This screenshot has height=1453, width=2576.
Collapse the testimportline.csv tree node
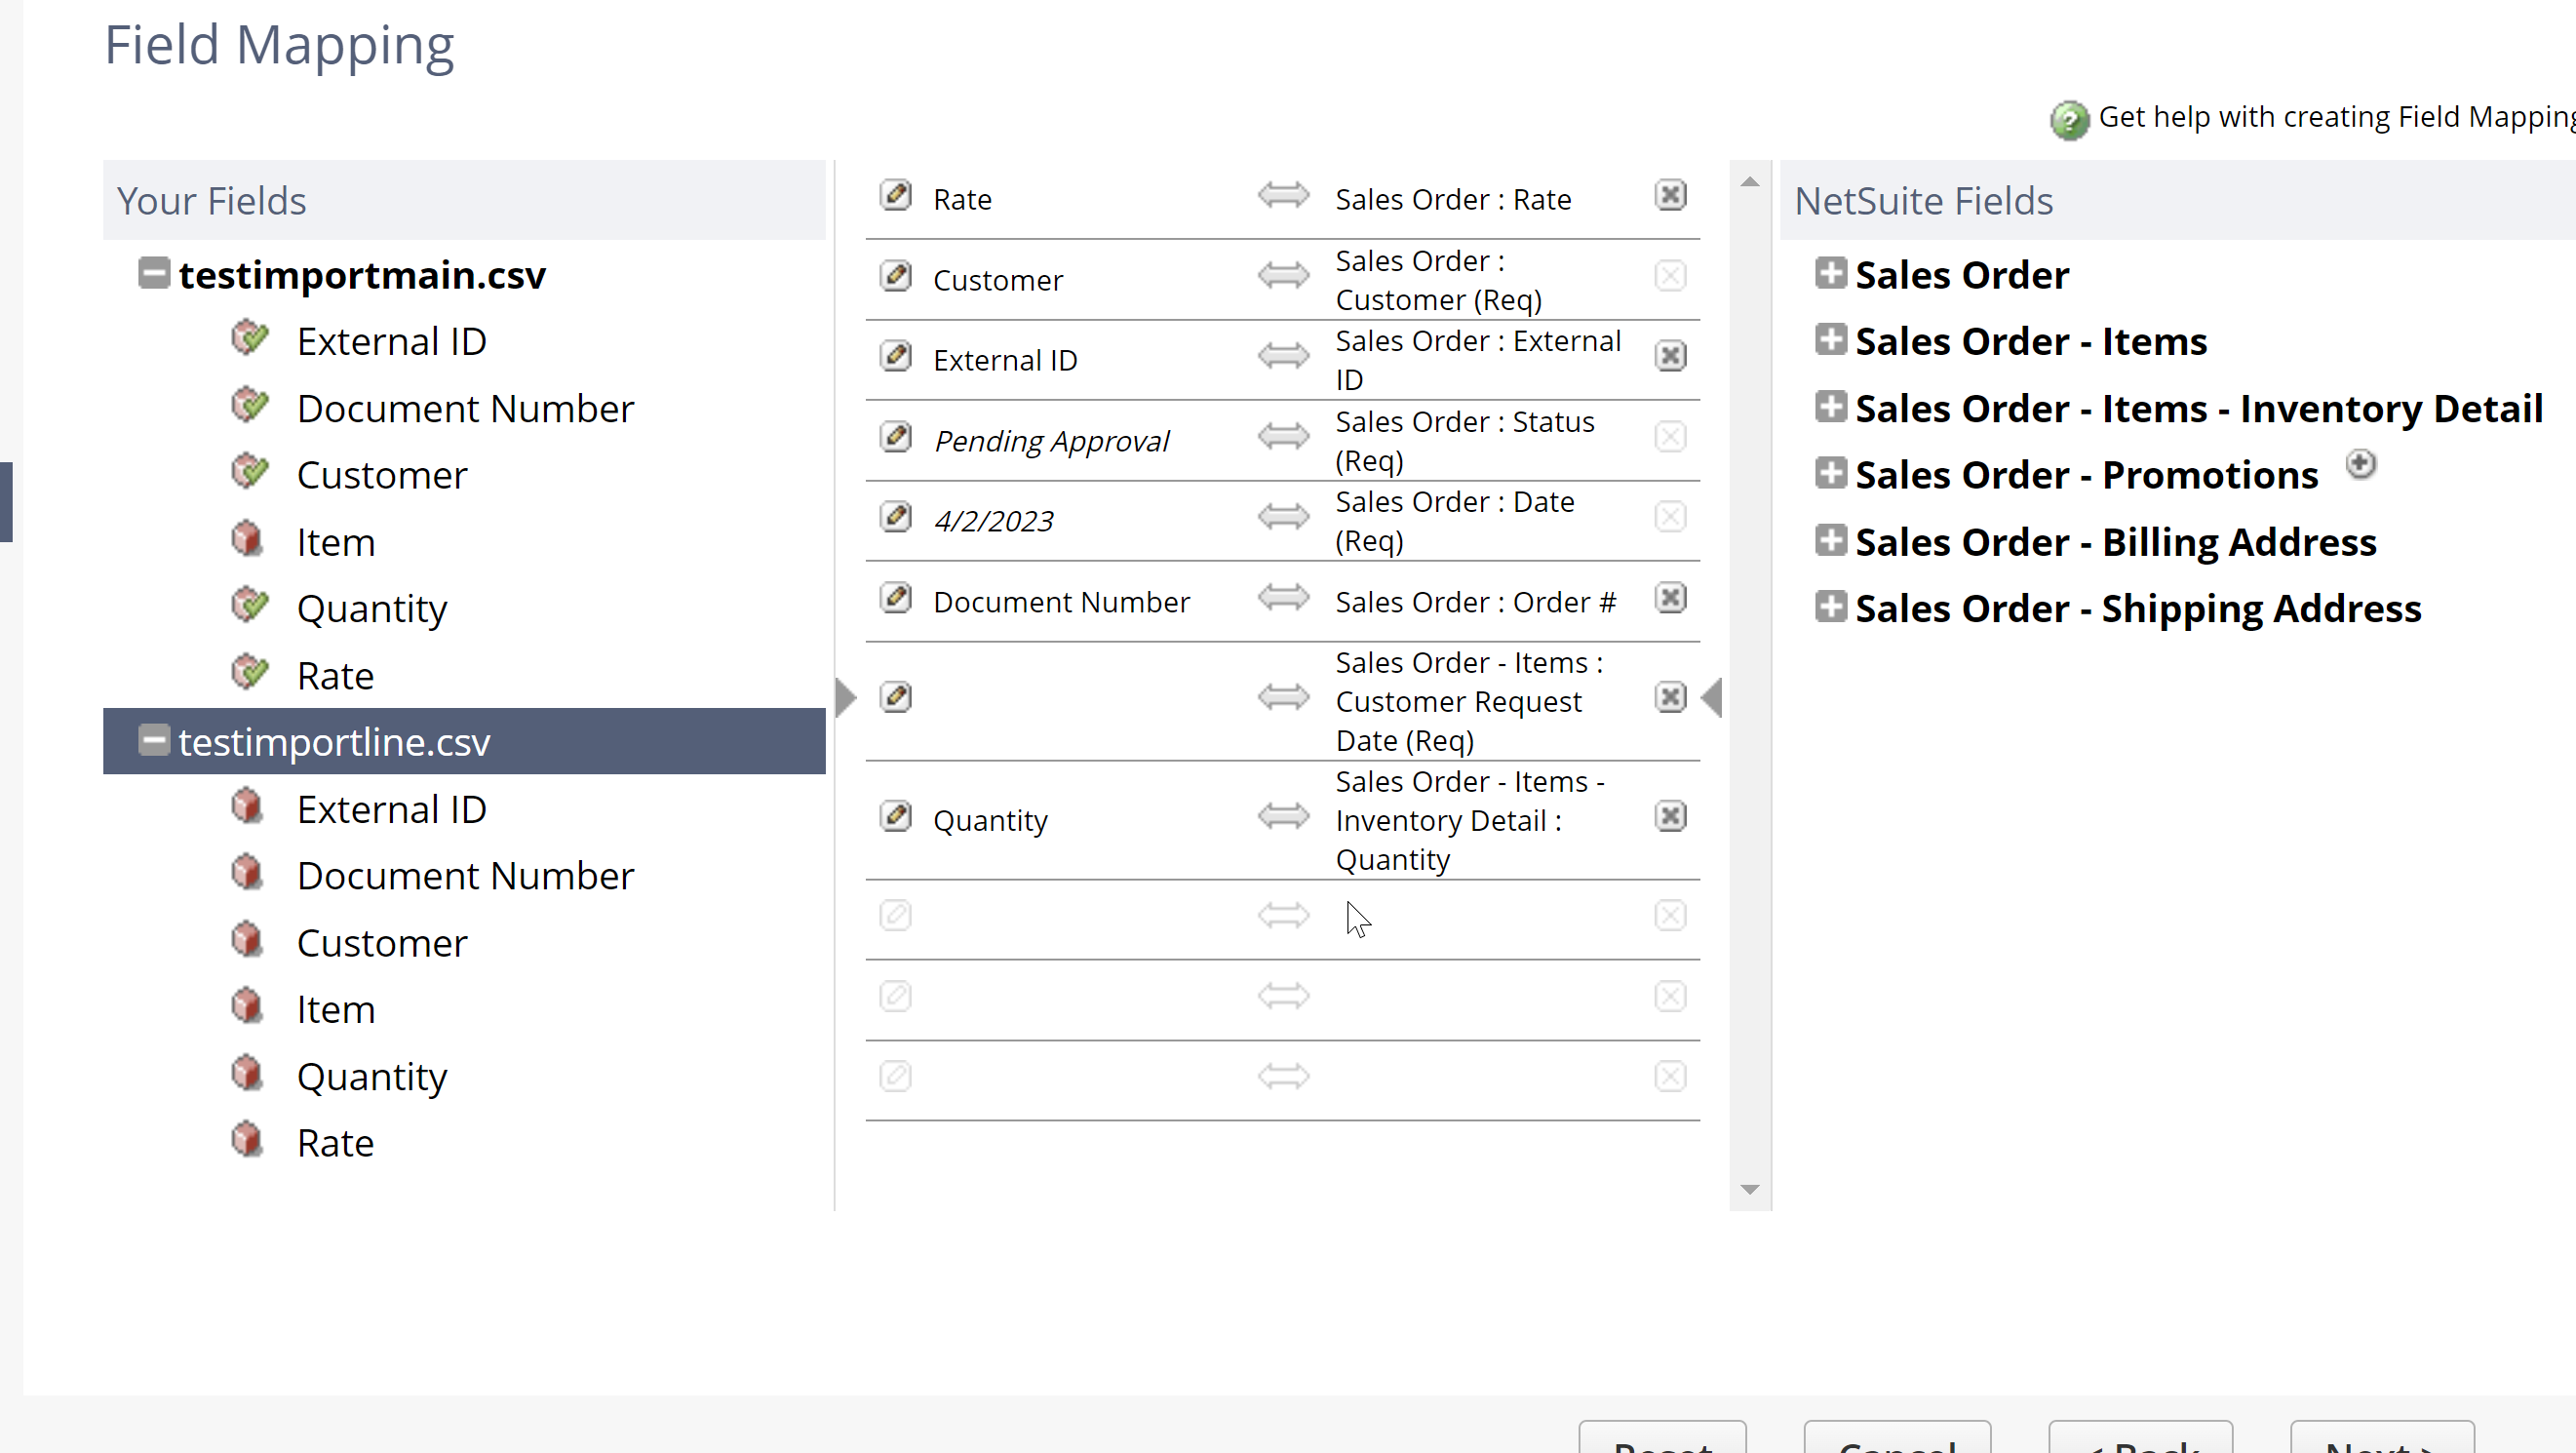(153, 740)
